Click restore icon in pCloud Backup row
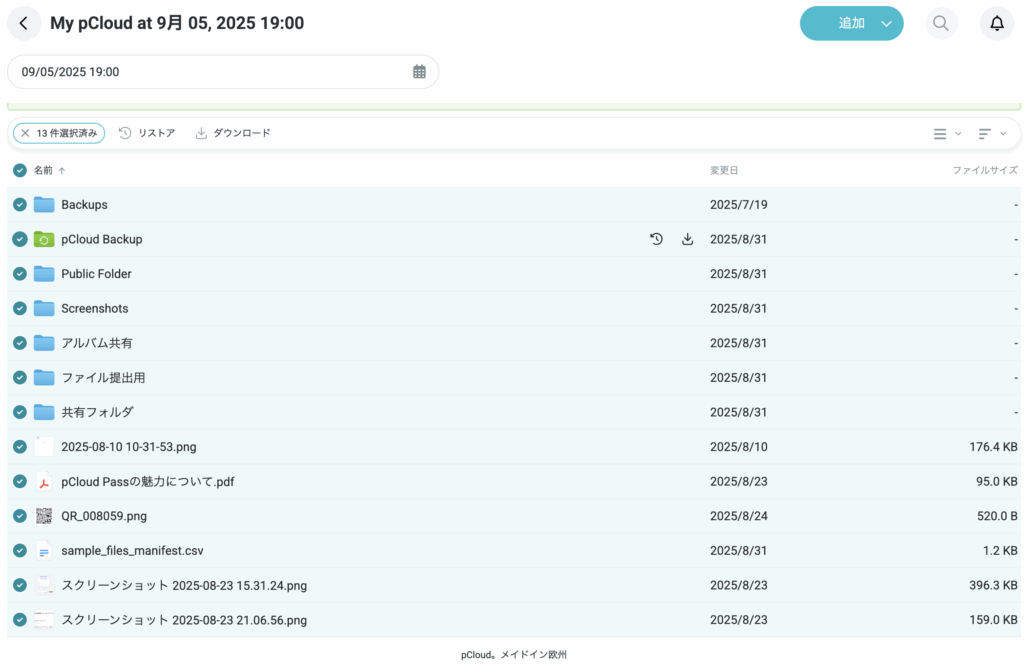Viewport: 1024px width, 672px height. click(x=656, y=239)
